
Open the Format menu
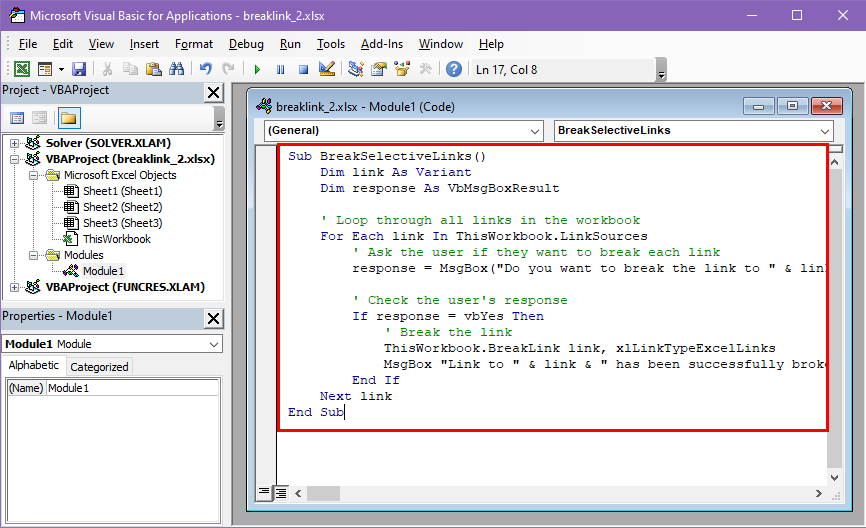pyautogui.click(x=193, y=44)
